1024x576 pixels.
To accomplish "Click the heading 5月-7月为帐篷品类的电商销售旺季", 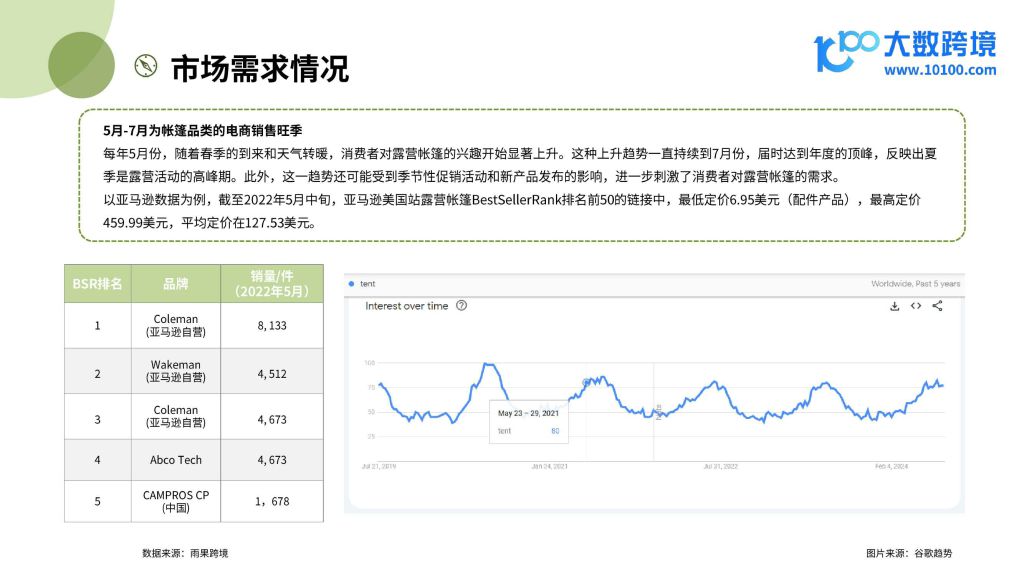I will pos(202,131).
